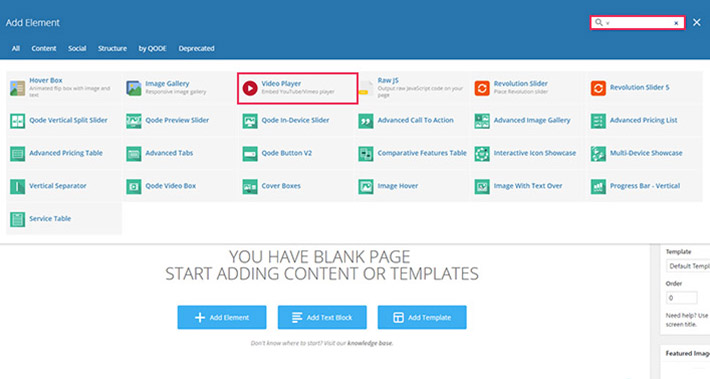Pick the Revolution Slider 5 icon

(598, 88)
